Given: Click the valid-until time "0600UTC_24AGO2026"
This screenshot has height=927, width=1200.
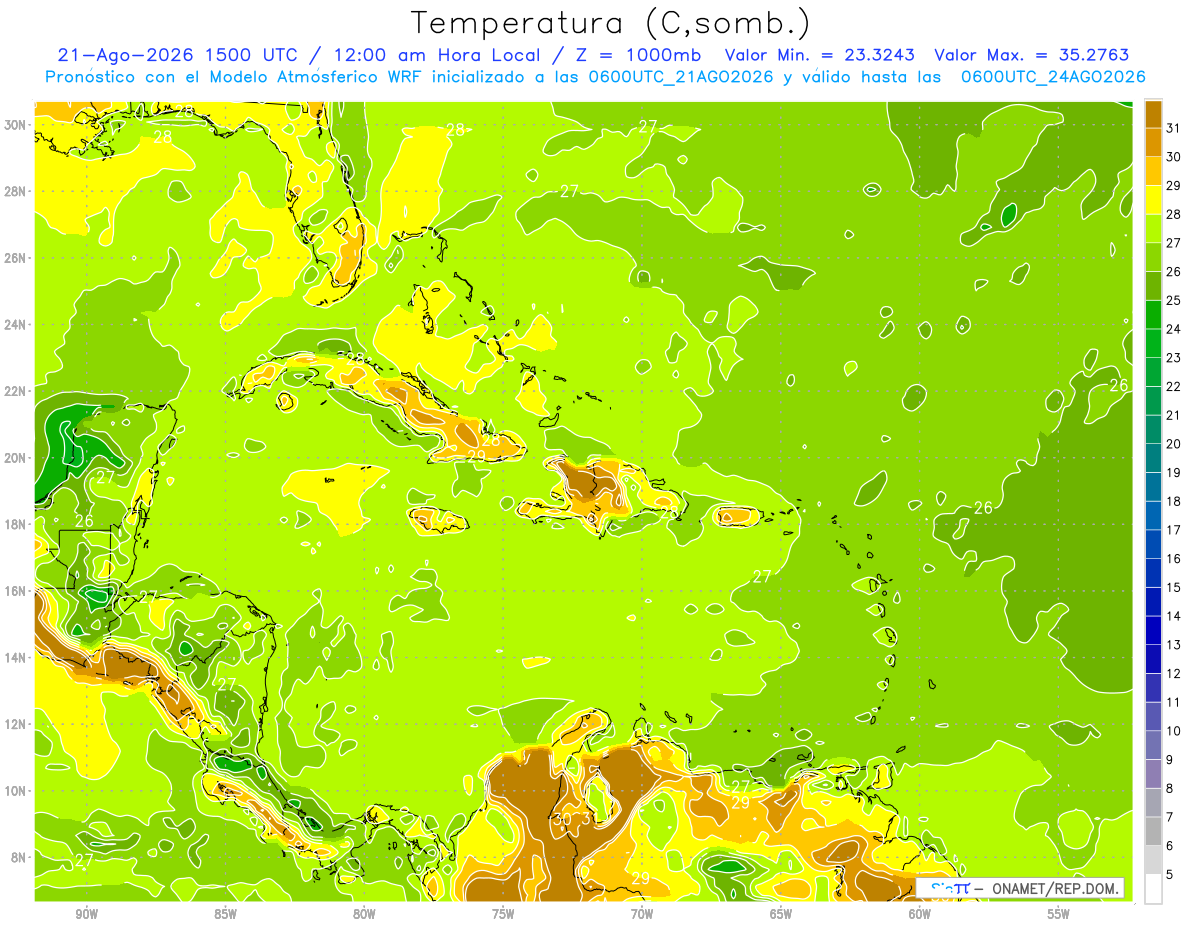Looking at the screenshot, I should click(1053, 77).
